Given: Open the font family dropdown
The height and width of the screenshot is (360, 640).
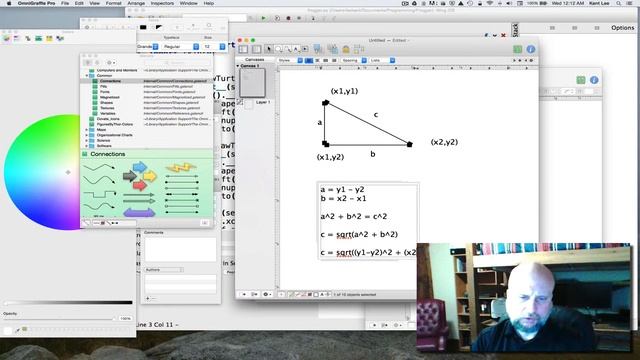Looking at the screenshot, I should [x=147, y=47].
